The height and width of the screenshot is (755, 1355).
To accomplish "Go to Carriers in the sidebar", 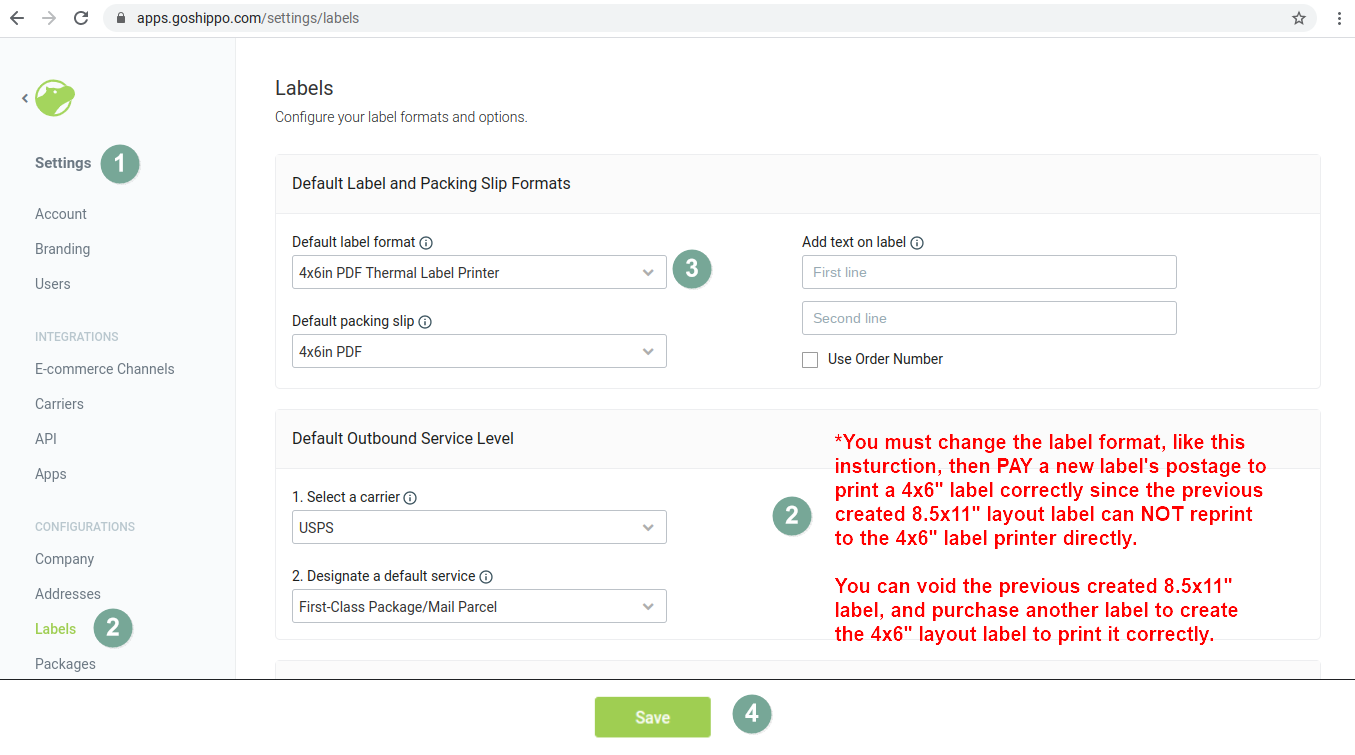I will click(59, 404).
